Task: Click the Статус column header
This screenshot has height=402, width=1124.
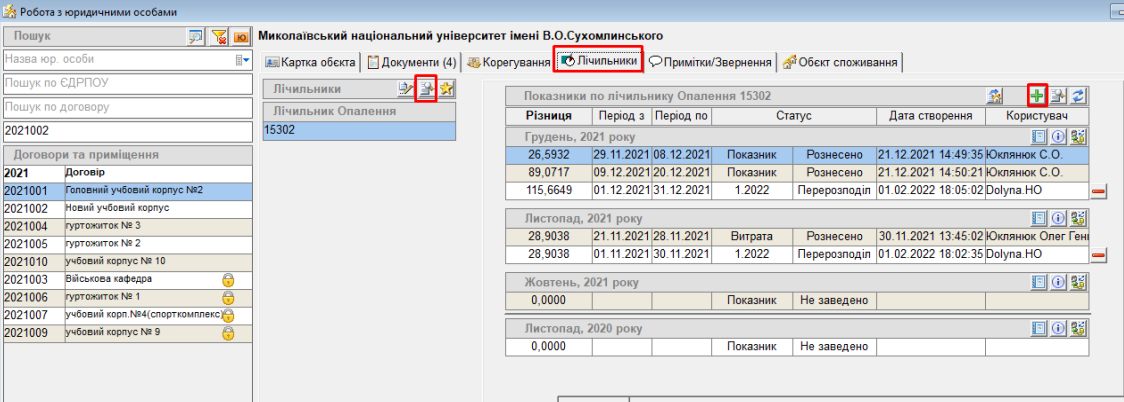Action: tap(793, 117)
